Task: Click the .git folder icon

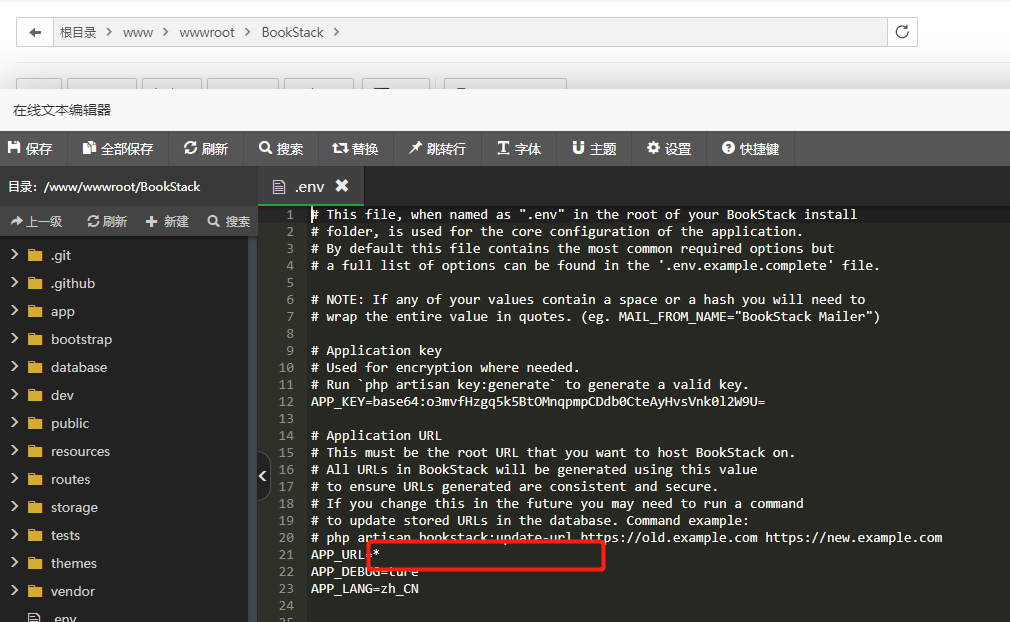Action: [35, 256]
